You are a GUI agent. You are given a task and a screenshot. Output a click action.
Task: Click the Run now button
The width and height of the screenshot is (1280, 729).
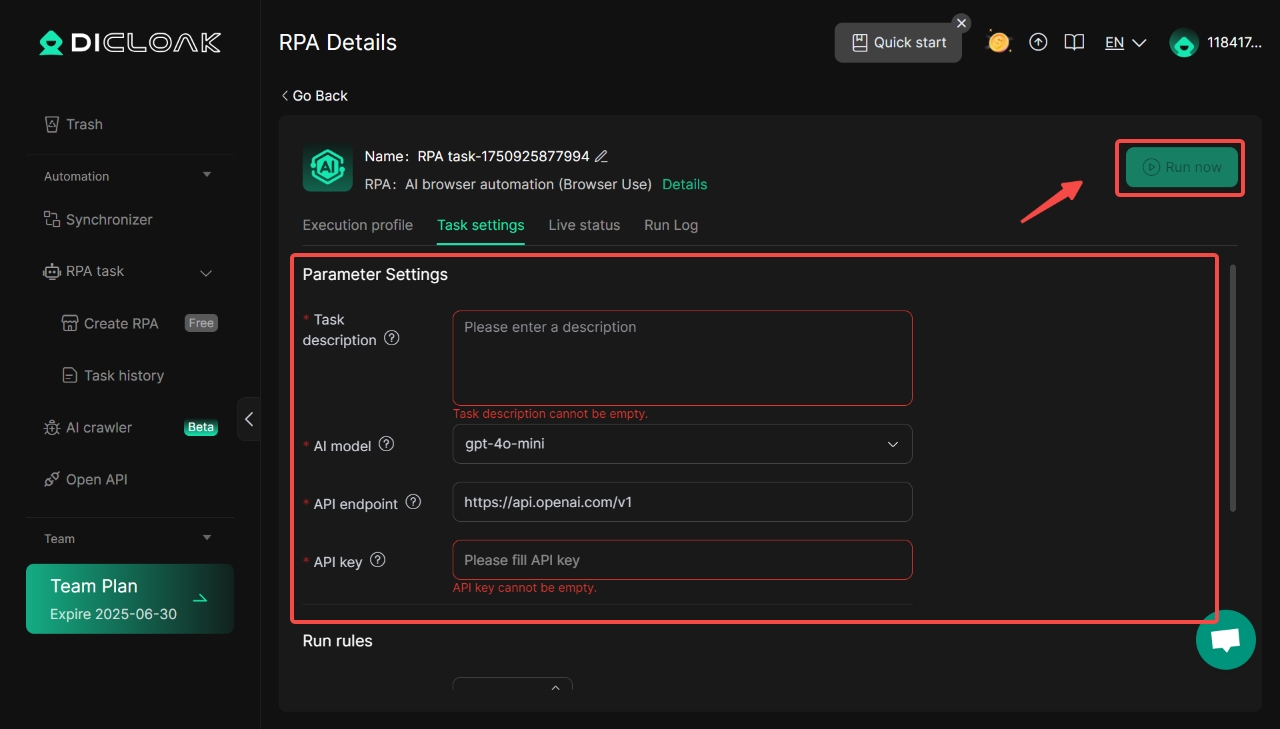[x=1182, y=167]
